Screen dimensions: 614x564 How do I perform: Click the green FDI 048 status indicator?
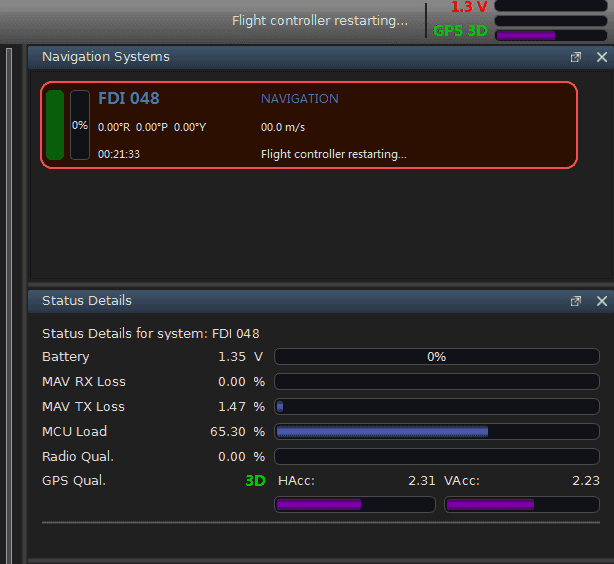[x=55, y=125]
